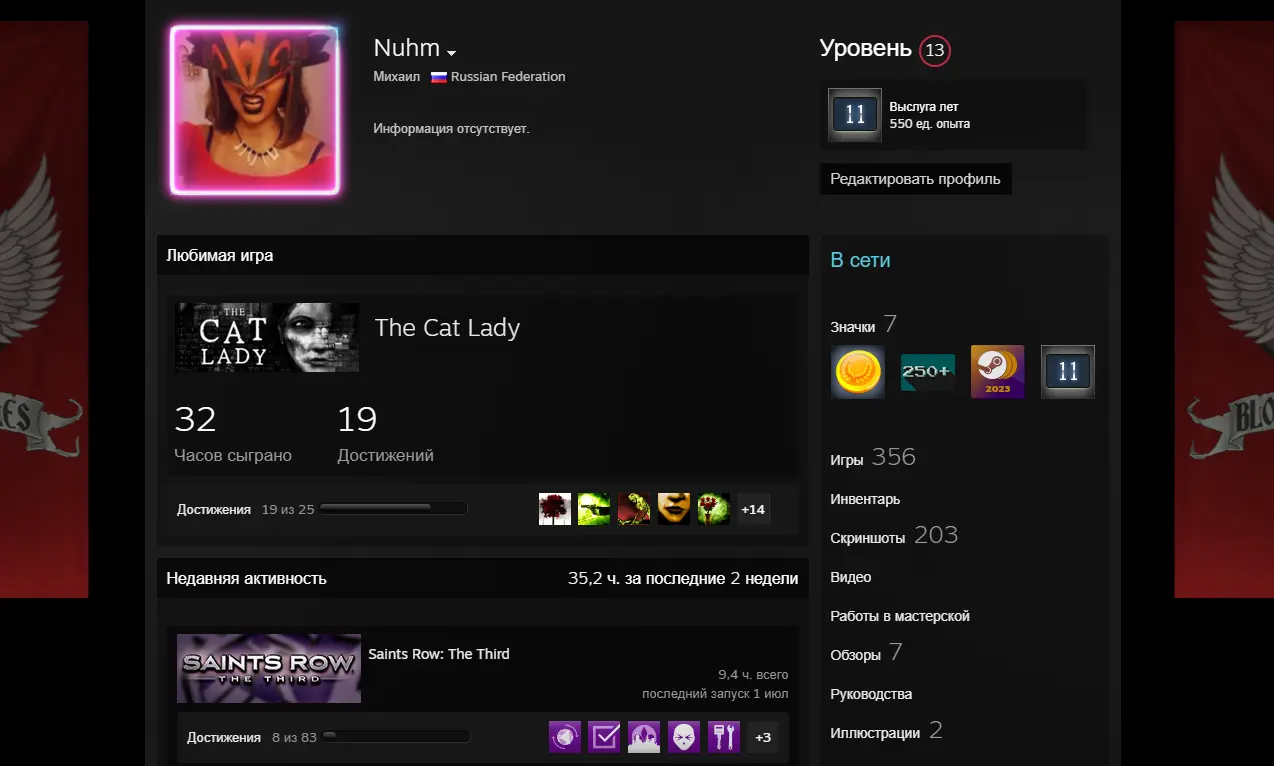View the purple mask Saints Row achievement

click(x=684, y=737)
